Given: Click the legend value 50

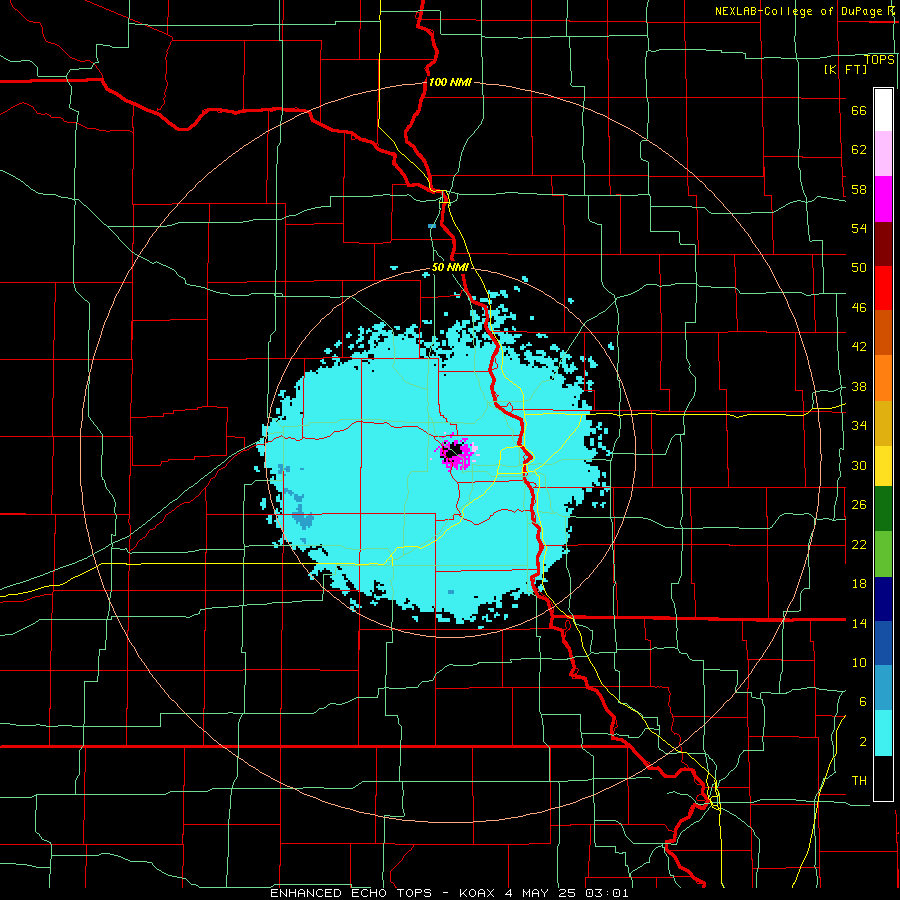Looking at the screenshot, I should [x=859, y=267].
